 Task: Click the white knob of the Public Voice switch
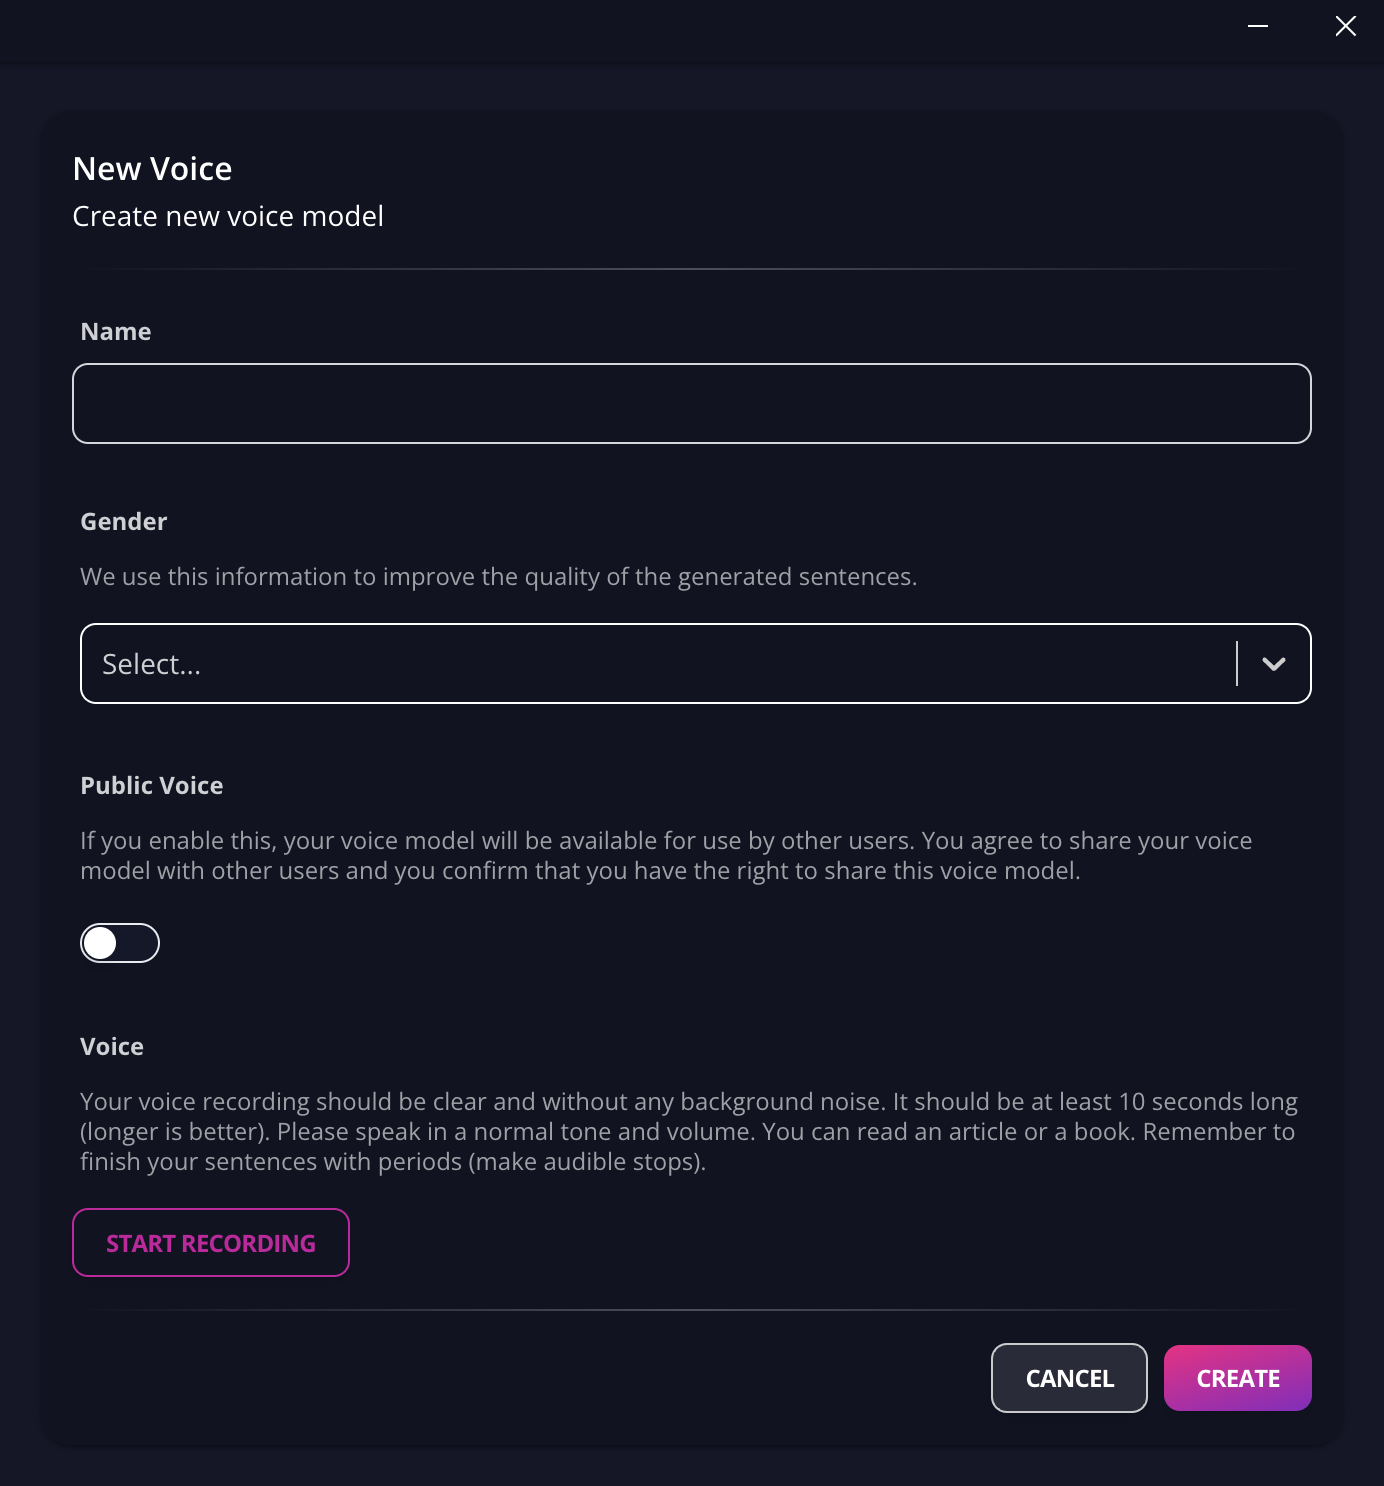(100, 943)
